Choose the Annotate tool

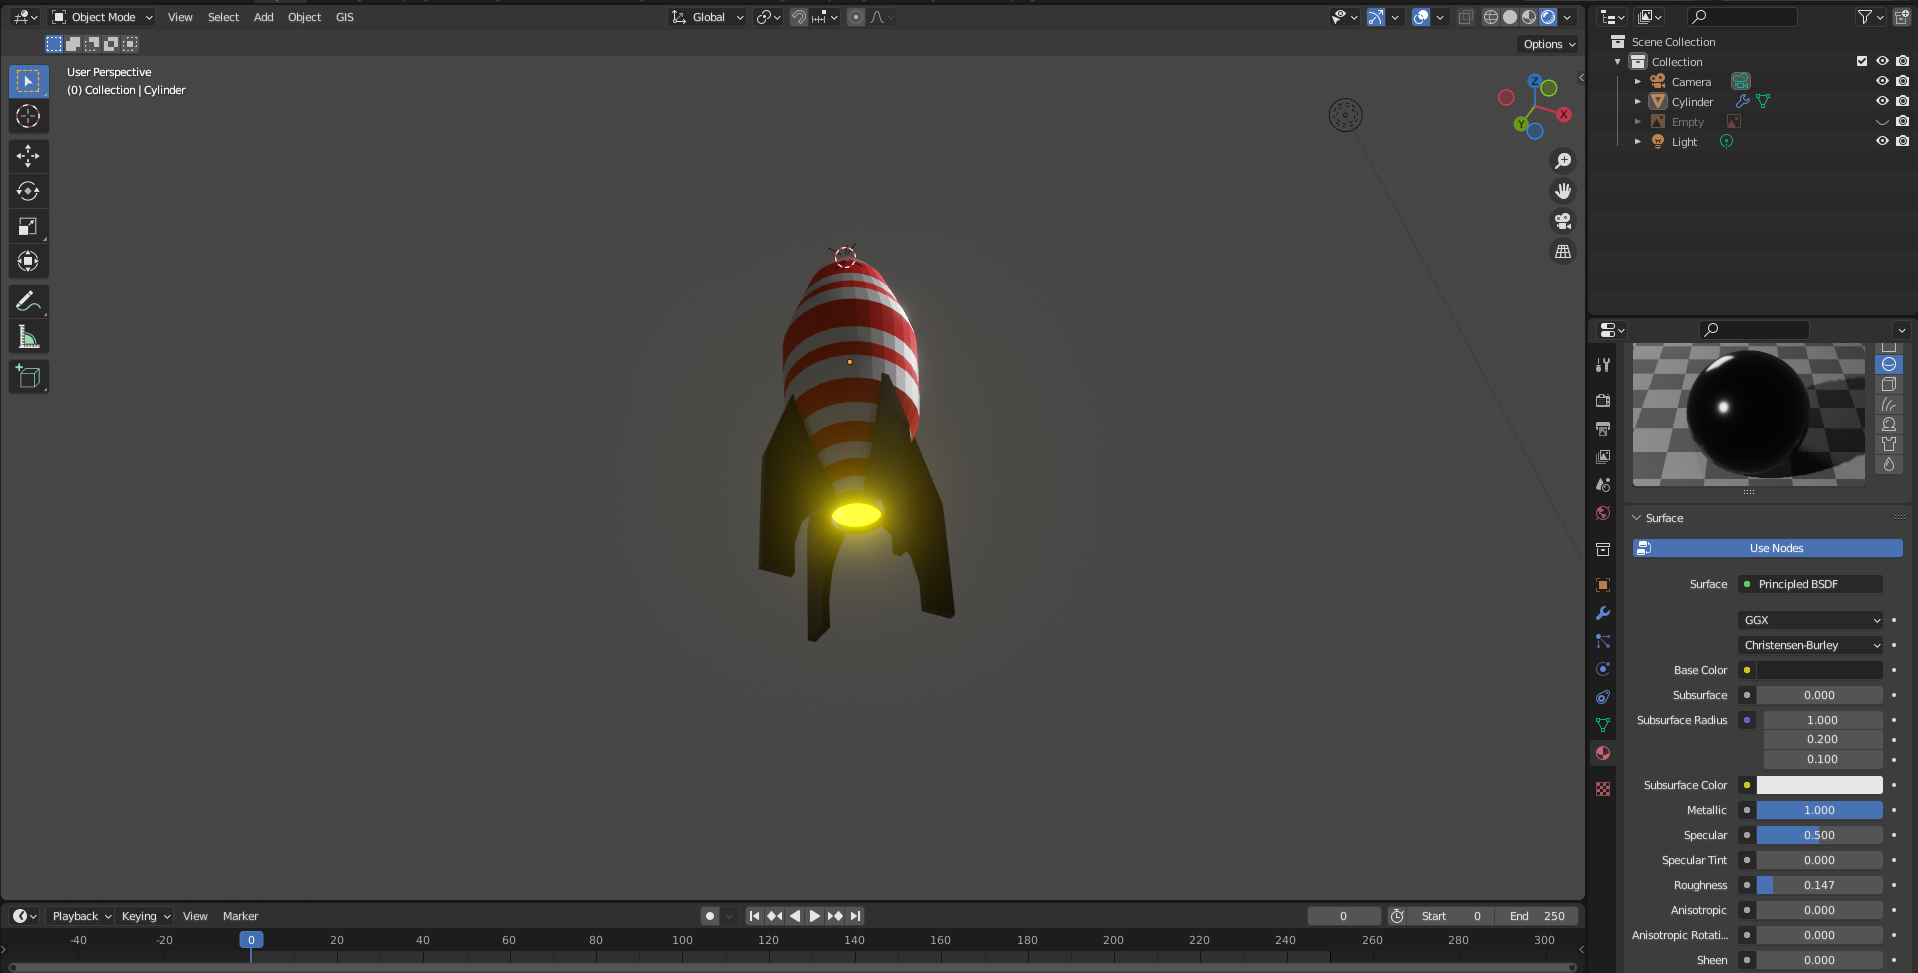tap(28, 302)
